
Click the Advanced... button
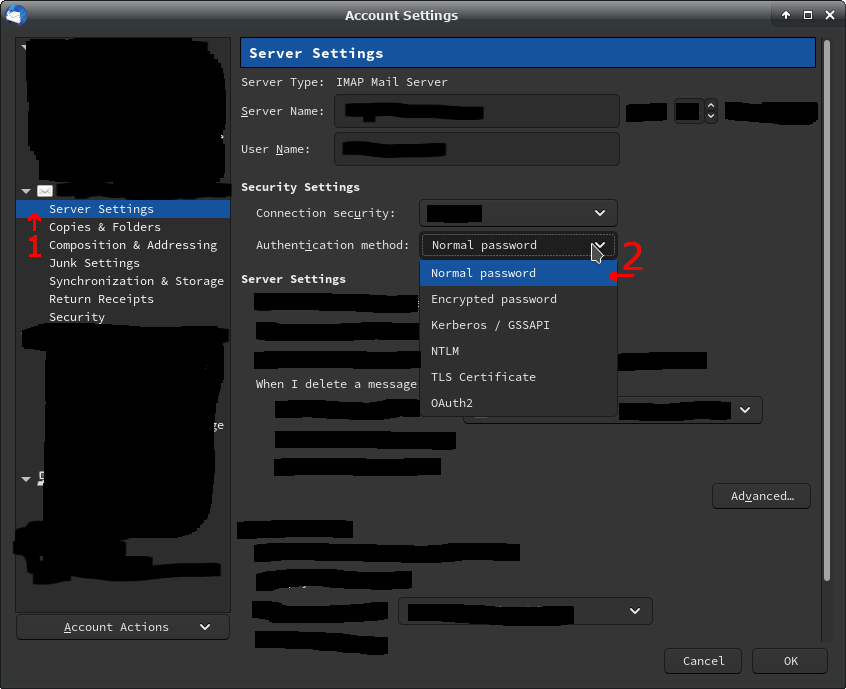point(761,496)
